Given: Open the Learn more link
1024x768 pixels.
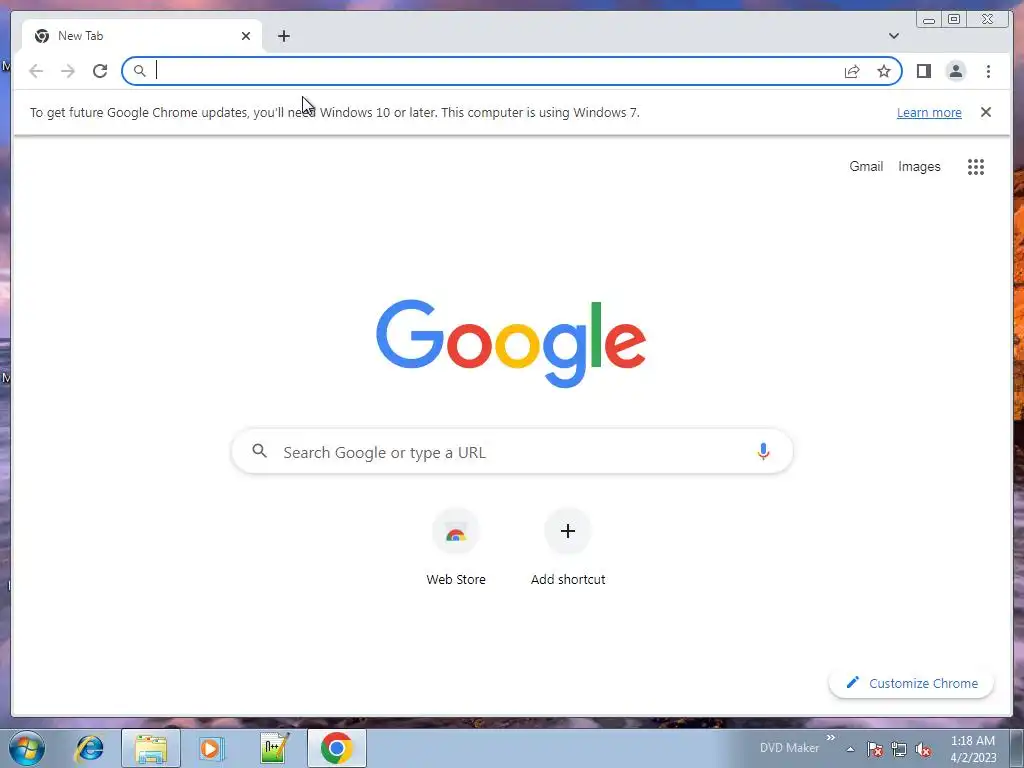Looking at the screenshot, I should [x=929, y=112].
